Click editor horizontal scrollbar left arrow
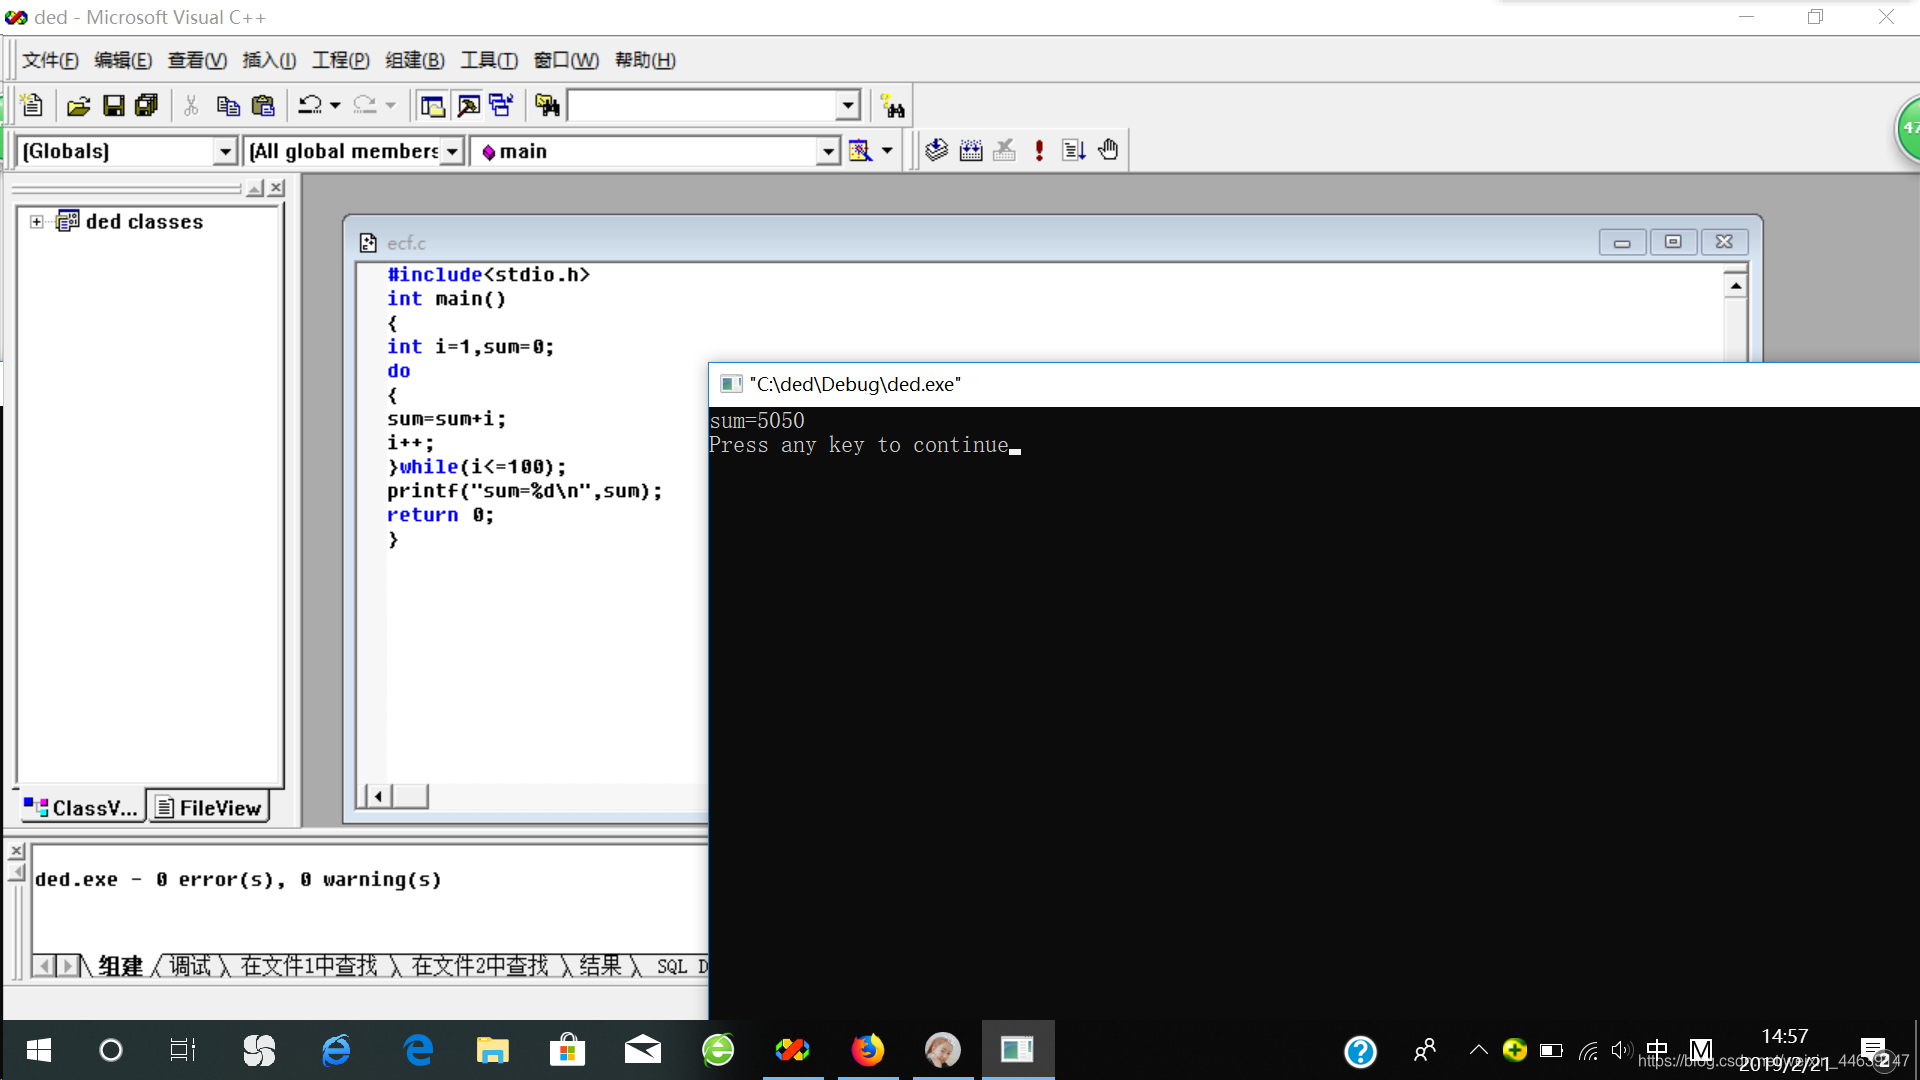This screenshot has height=1080, width=1920. click(x=378, y=796)
